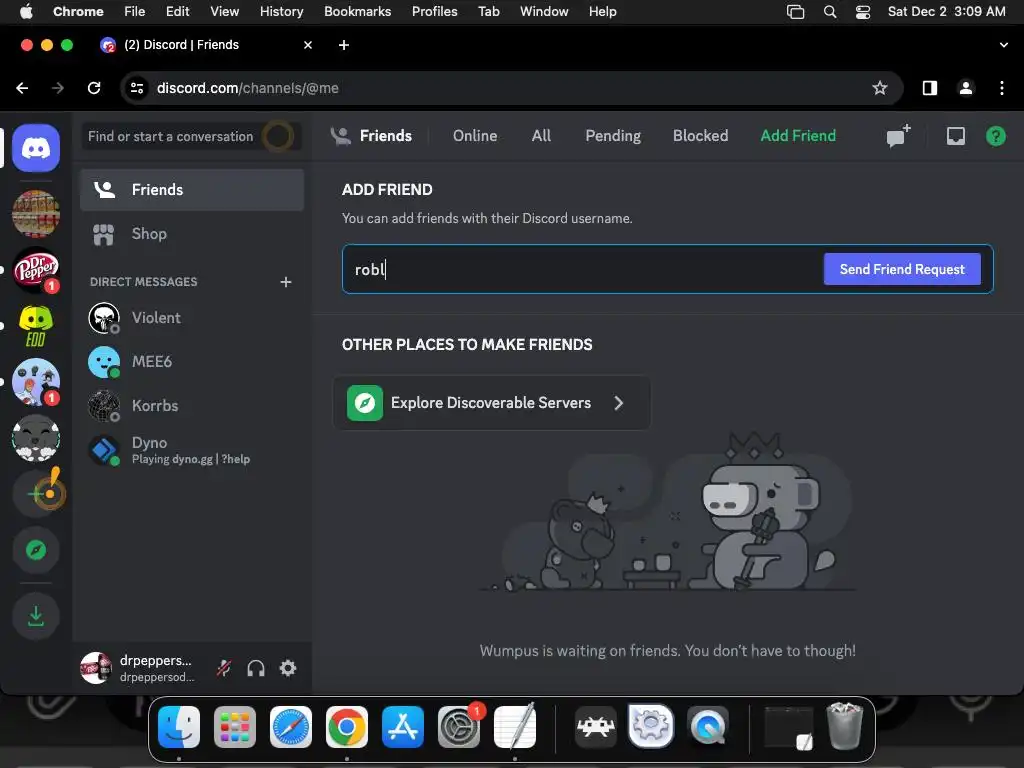Open the gray cat face server icon
Screen dimensions: 1024x768
pyautogui.click(x=36, y=438)
